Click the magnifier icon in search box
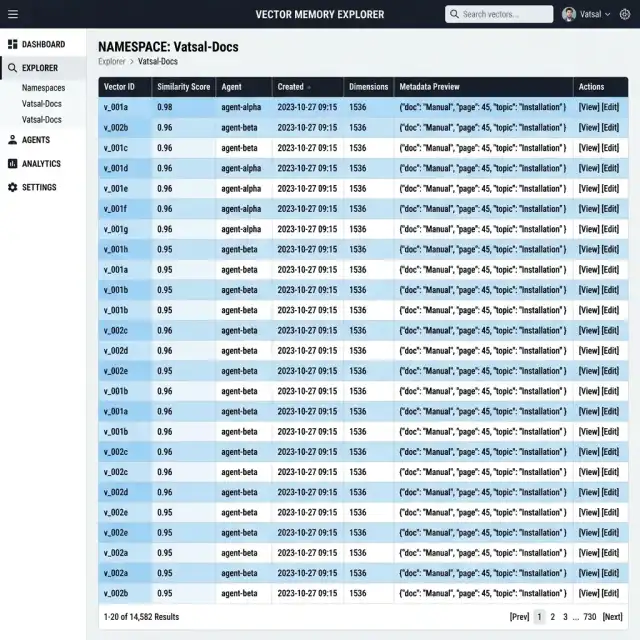This screenshot has width=640, height=640. coord(454,14)
